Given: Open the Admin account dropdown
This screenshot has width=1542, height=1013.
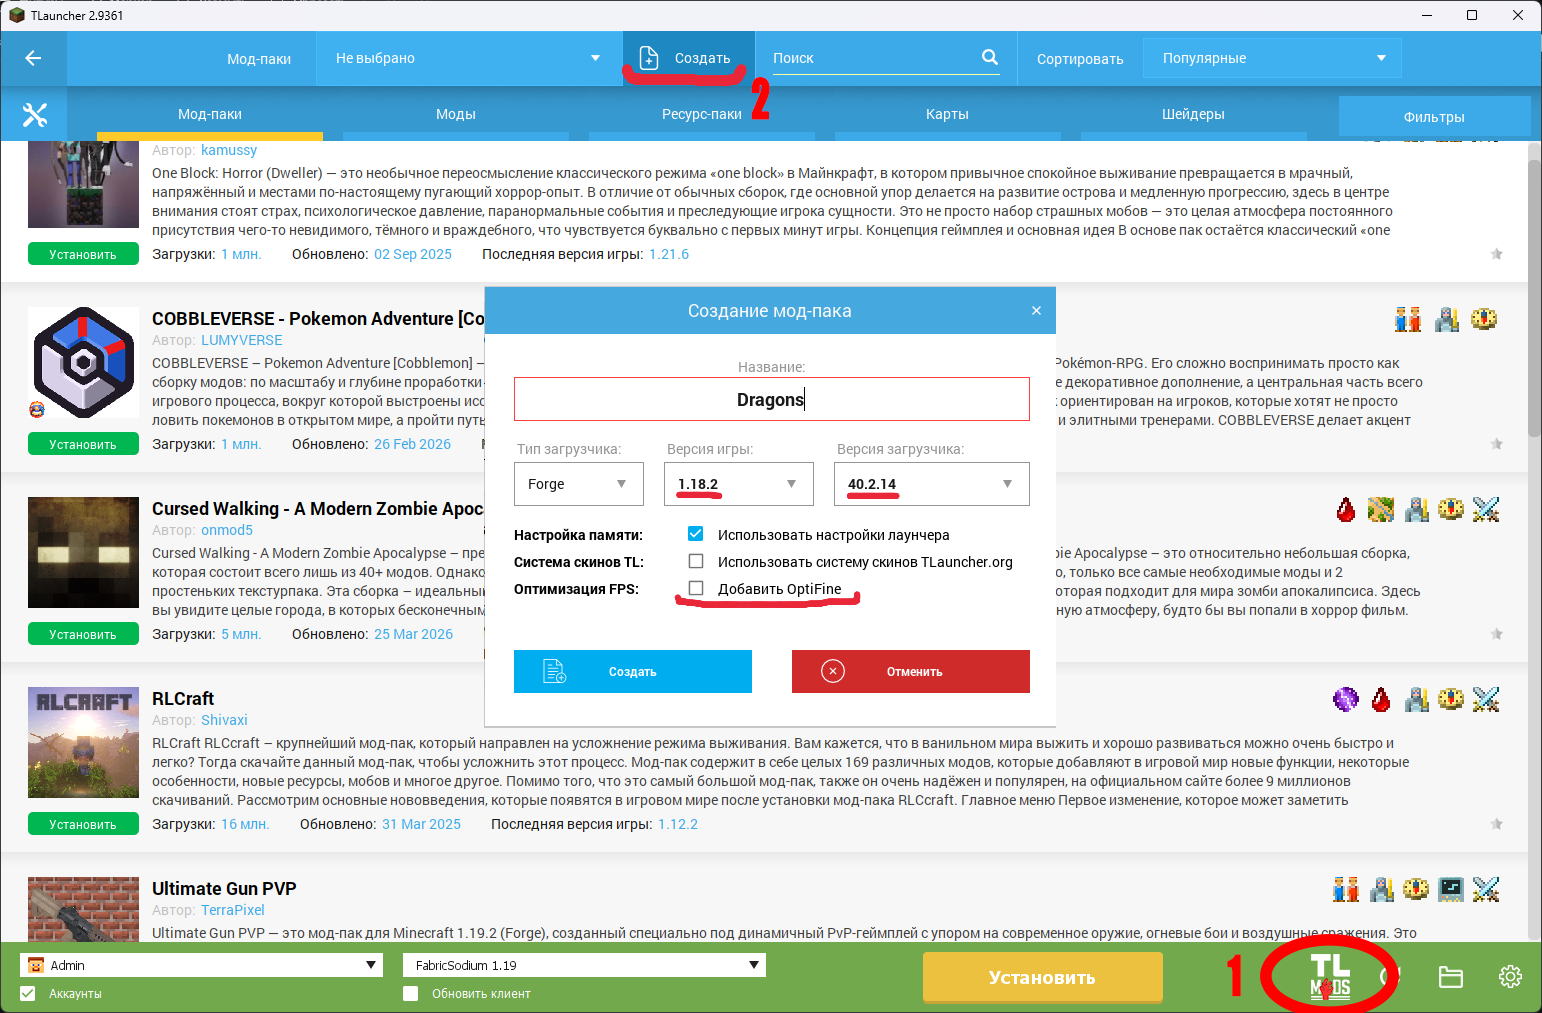Looking at the screenshot, I should click(x=202, y=965).
